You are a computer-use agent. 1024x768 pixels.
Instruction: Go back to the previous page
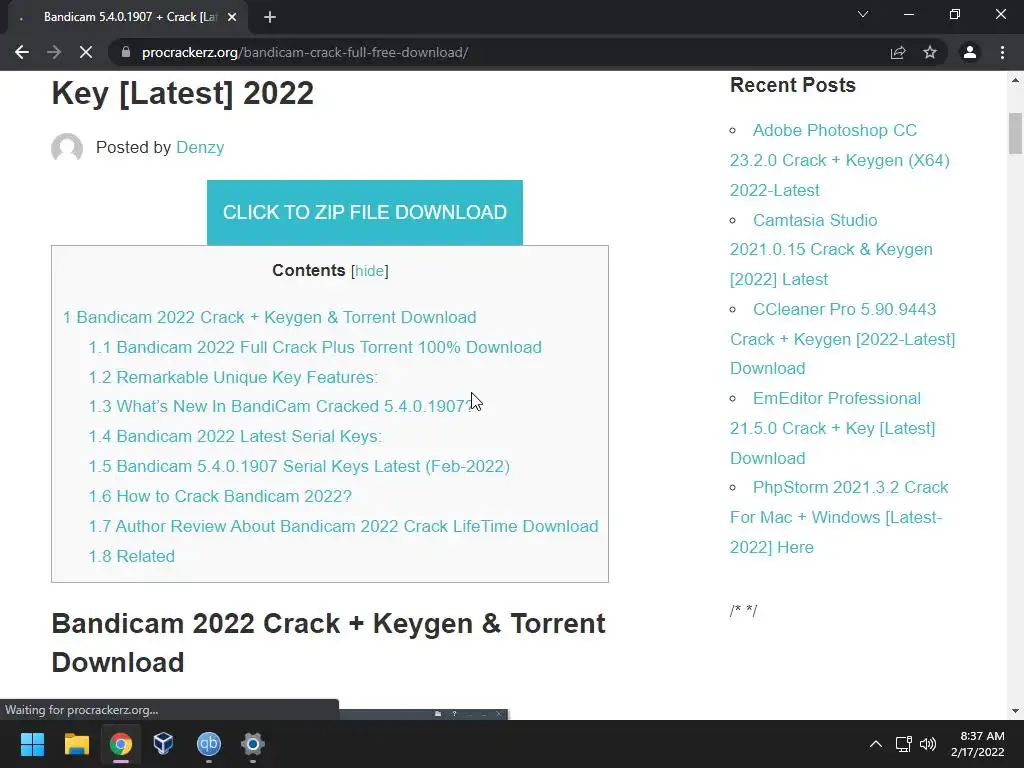tap(22, 52)
